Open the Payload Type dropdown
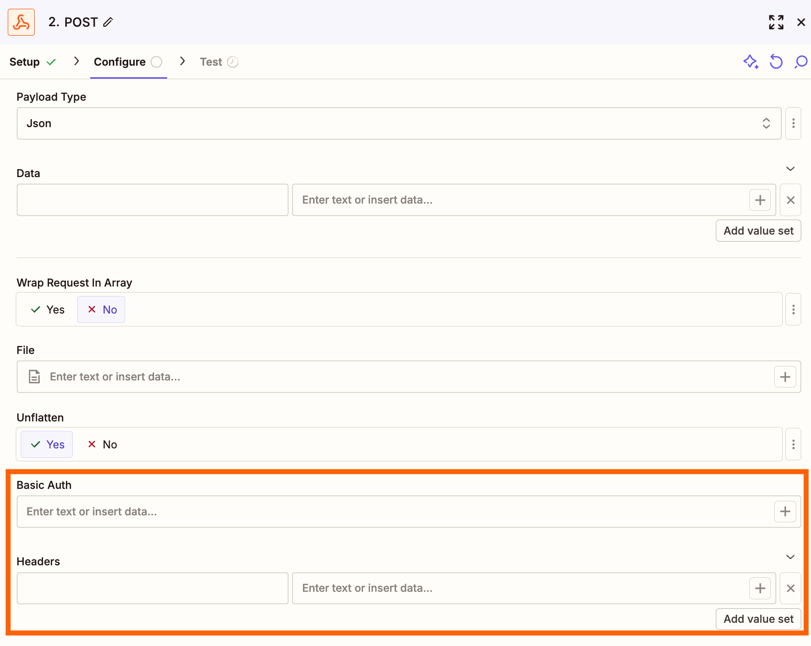Screen dimensions: 811x646 coord(399,124)
